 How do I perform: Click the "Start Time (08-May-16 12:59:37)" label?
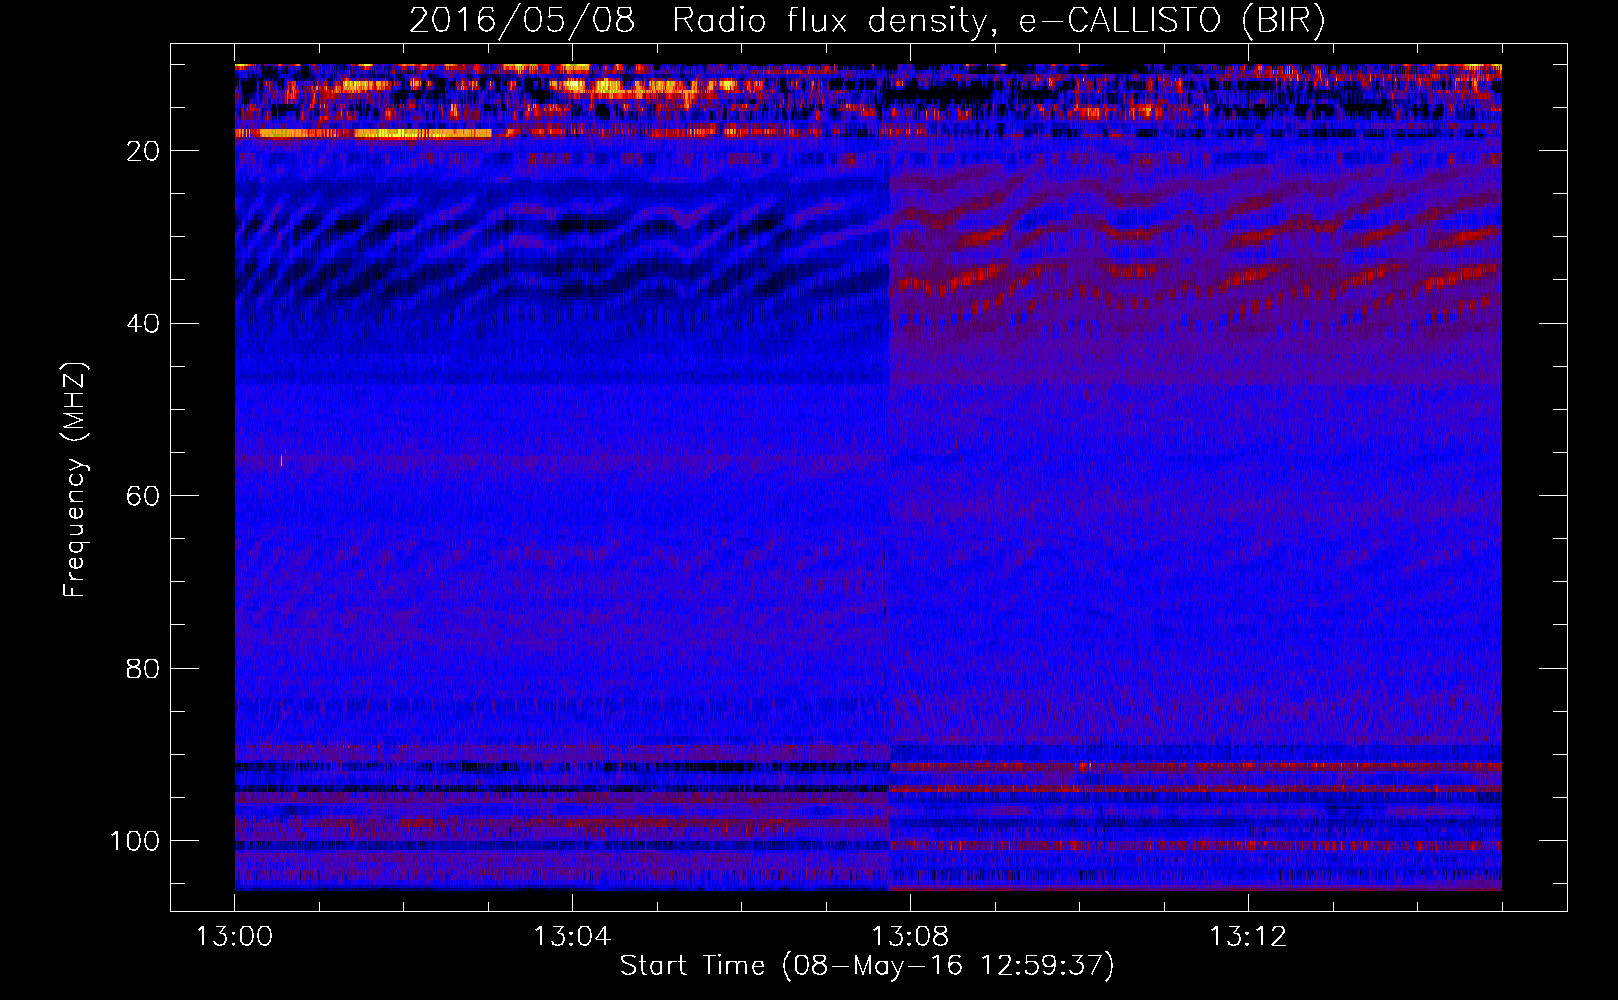pyautogui.click(x=867, y=966)
